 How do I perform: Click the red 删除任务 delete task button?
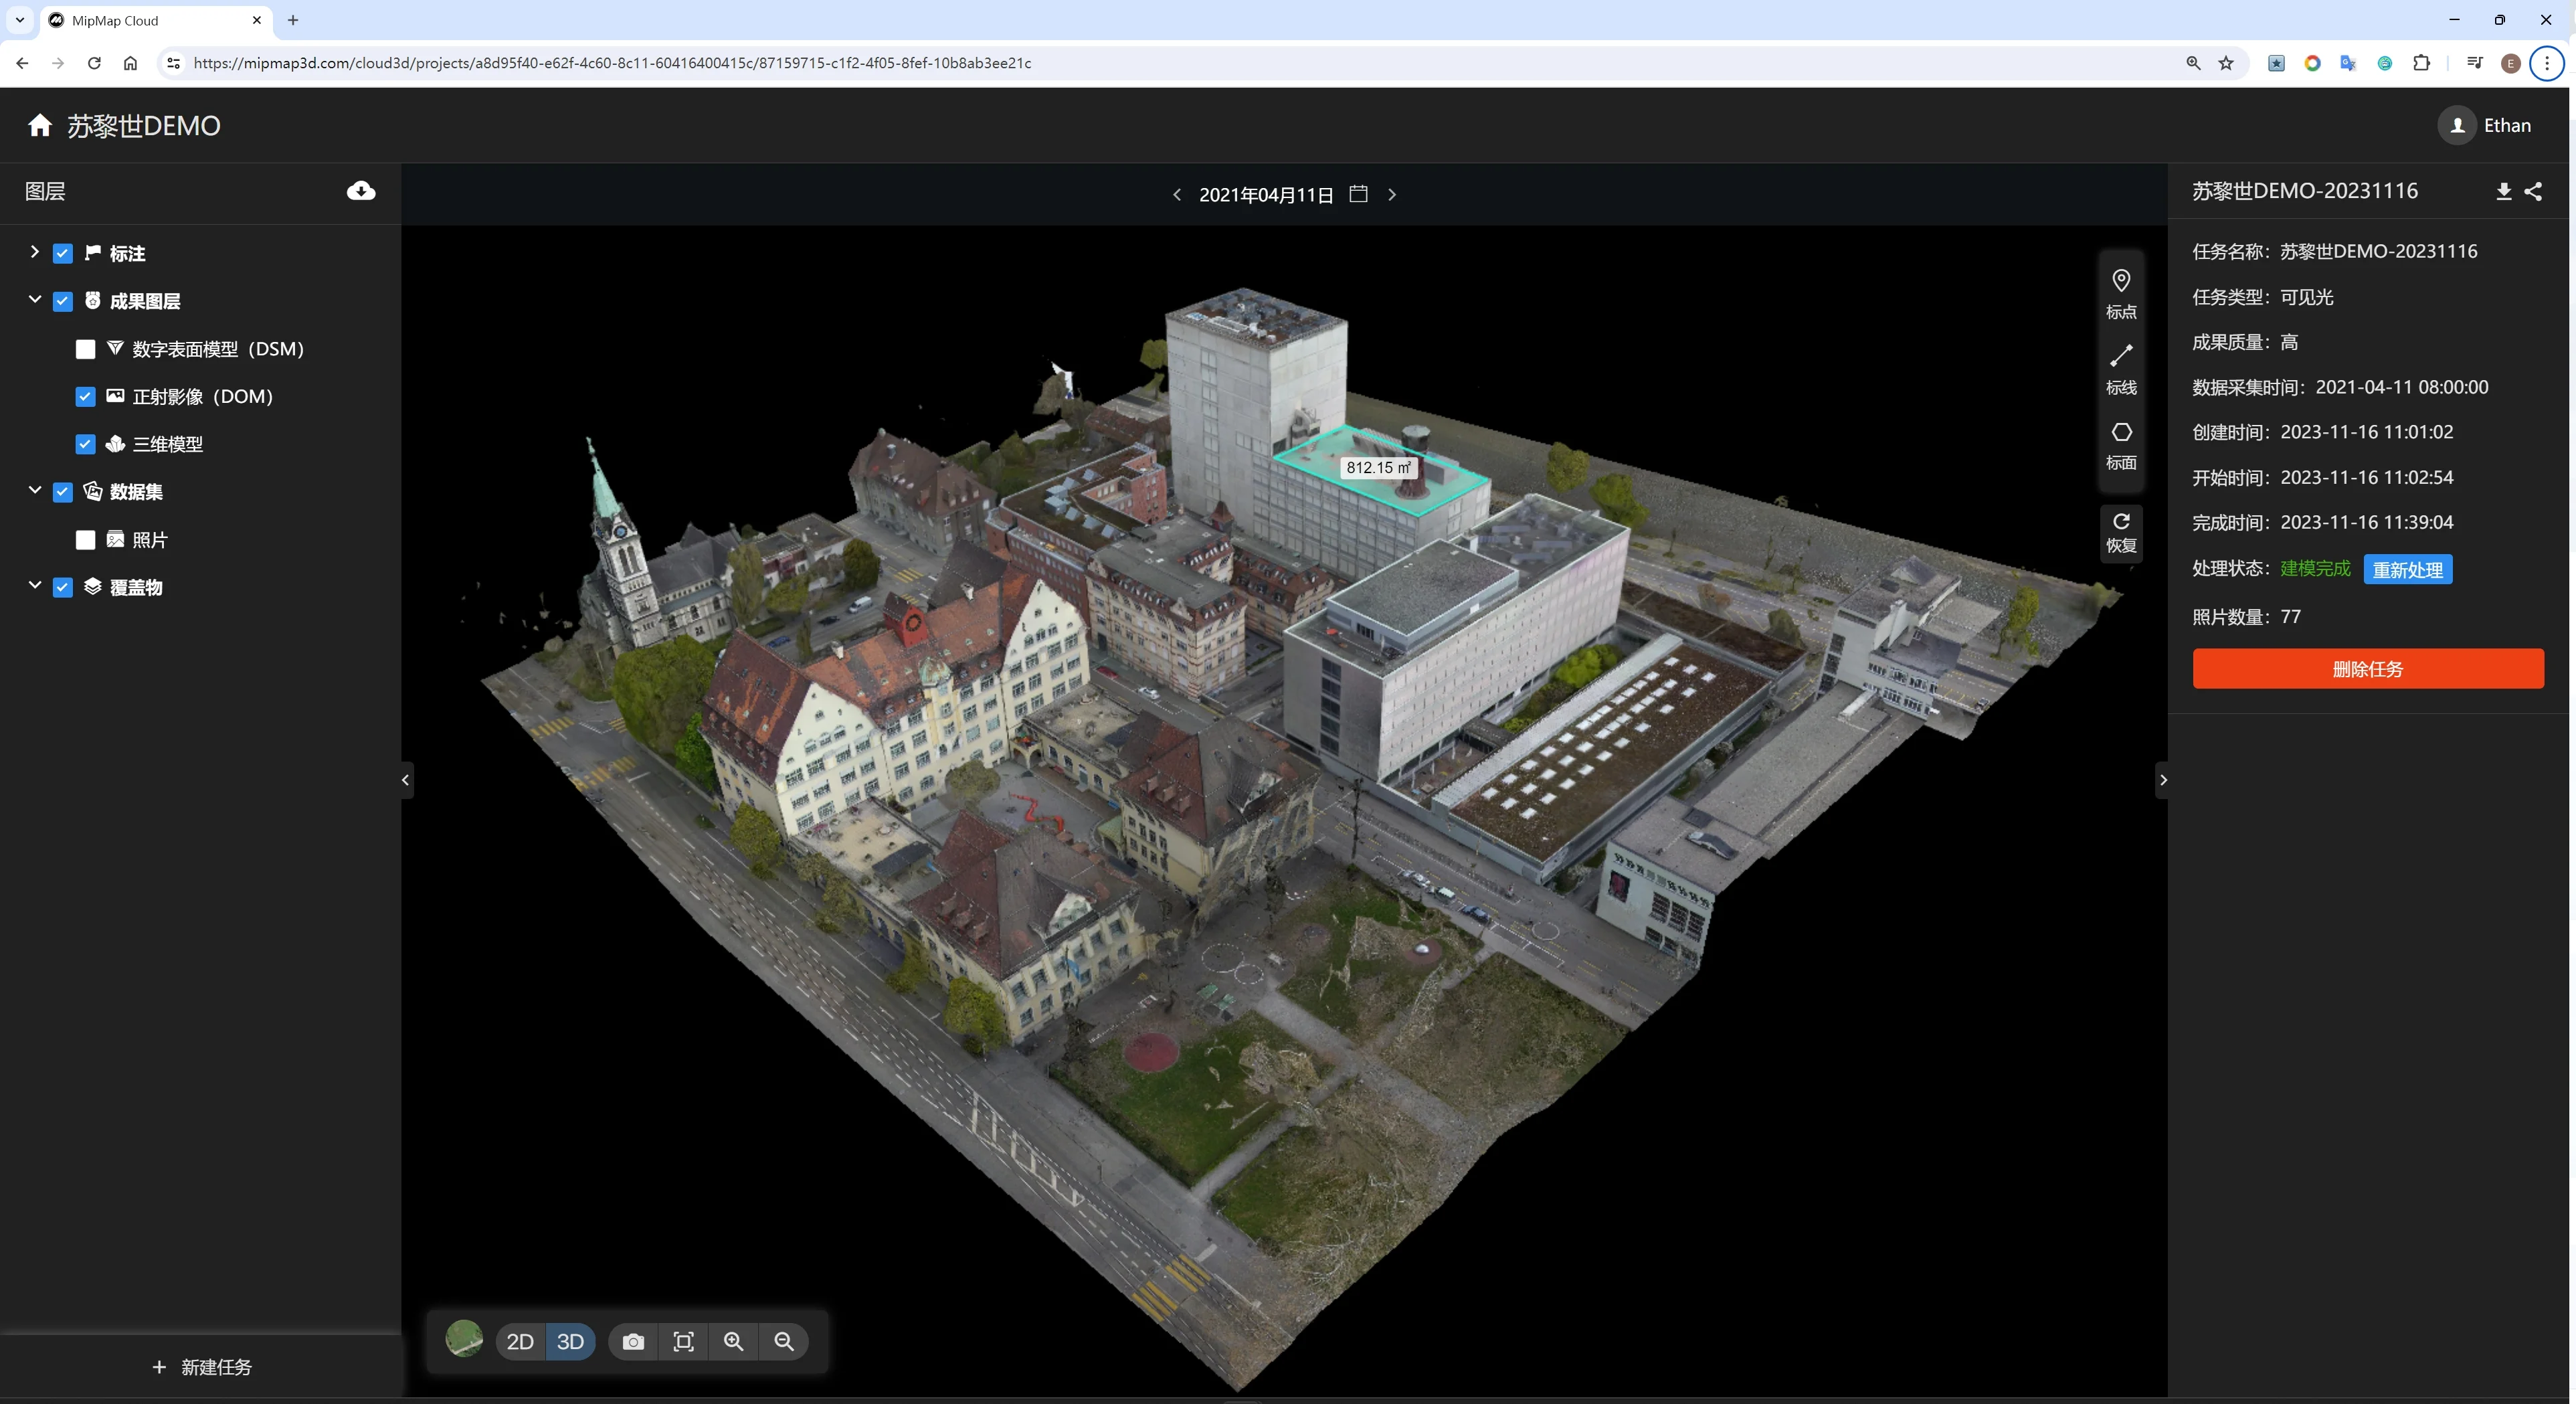pyautogui.click(x=2367, y=669)
